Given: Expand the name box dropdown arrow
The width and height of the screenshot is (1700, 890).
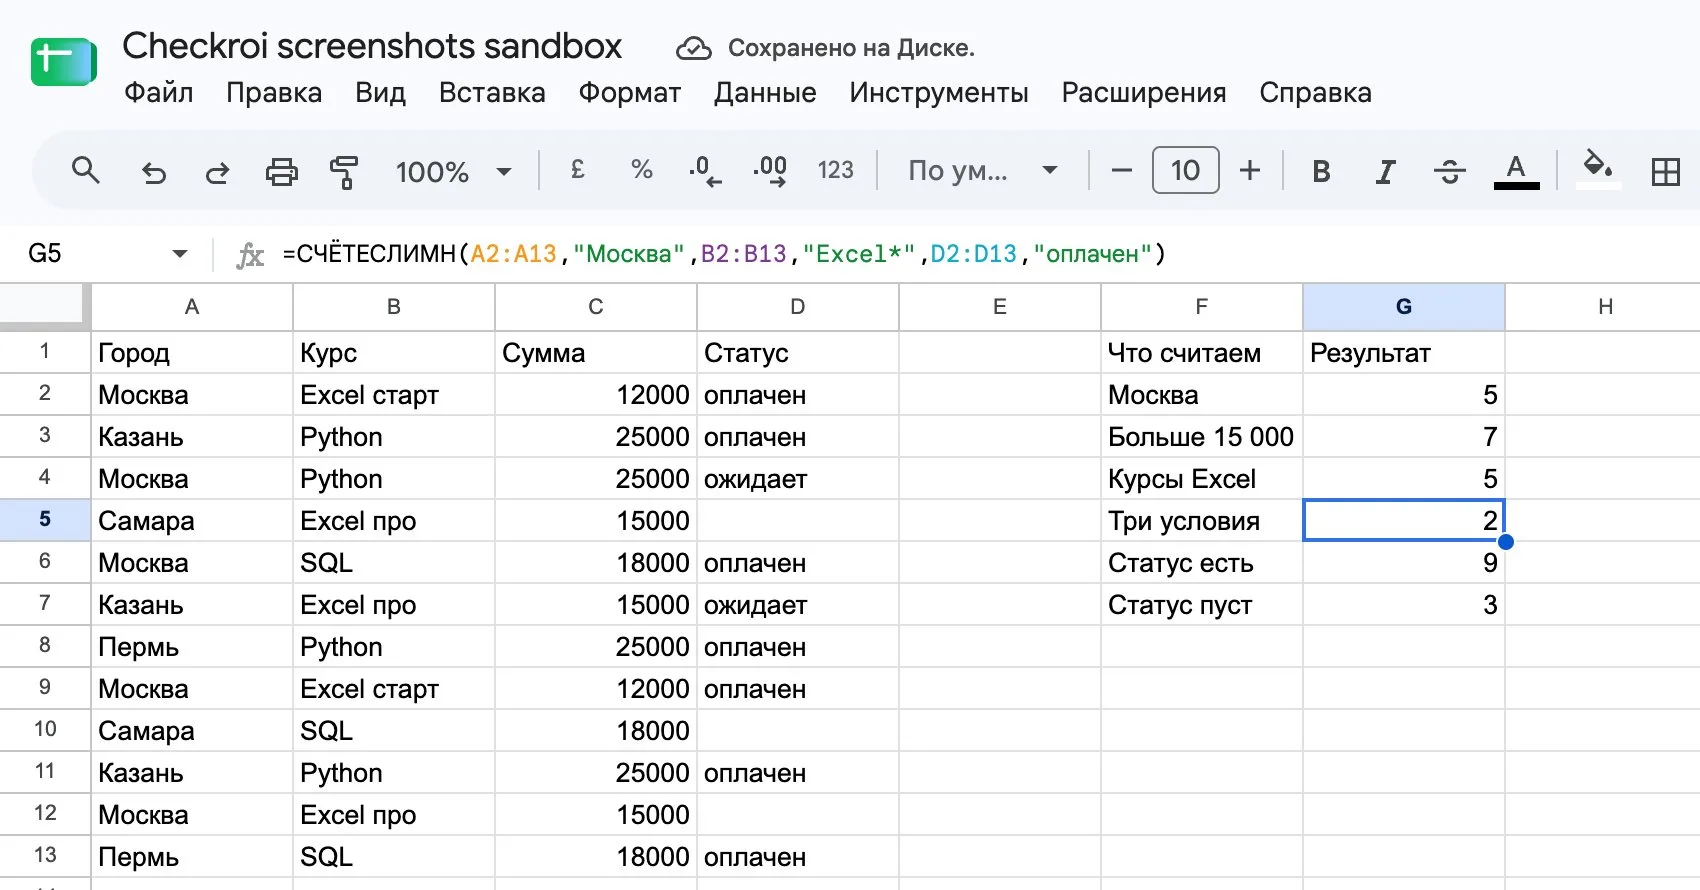Looking at the screenshot, I should tap(180, 254).
